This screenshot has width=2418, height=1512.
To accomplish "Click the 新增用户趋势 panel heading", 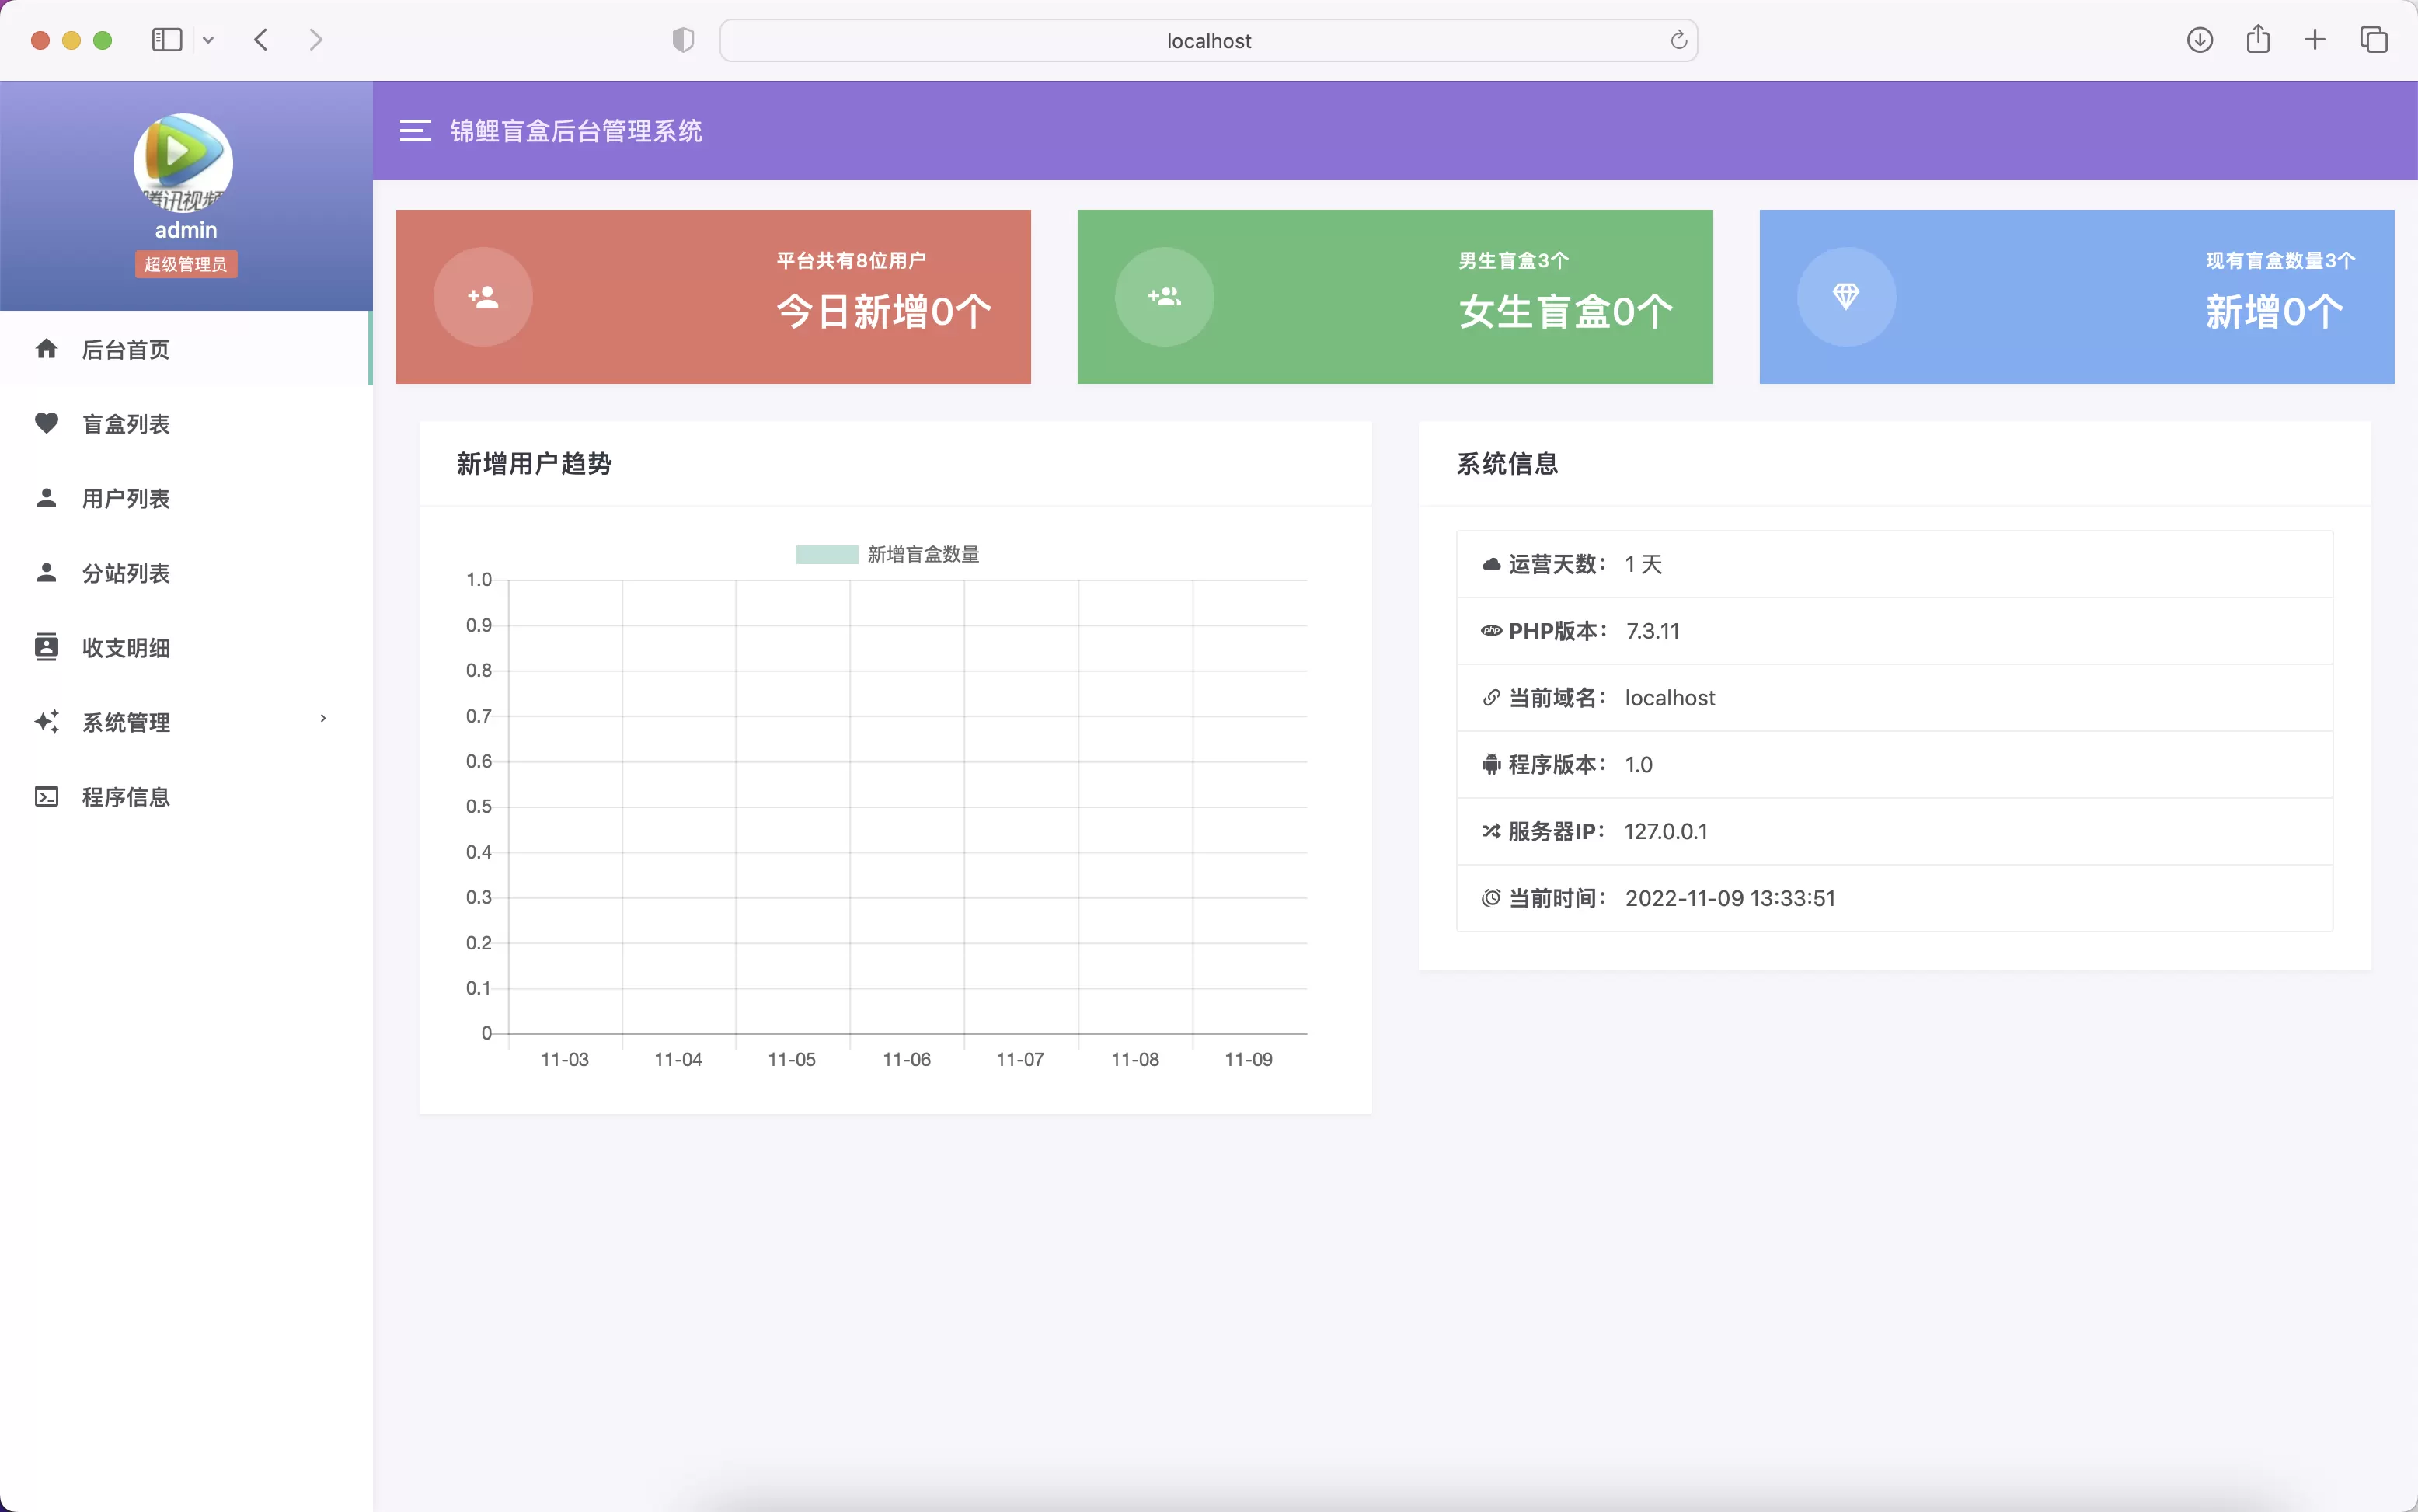I will tap(534, 464).
